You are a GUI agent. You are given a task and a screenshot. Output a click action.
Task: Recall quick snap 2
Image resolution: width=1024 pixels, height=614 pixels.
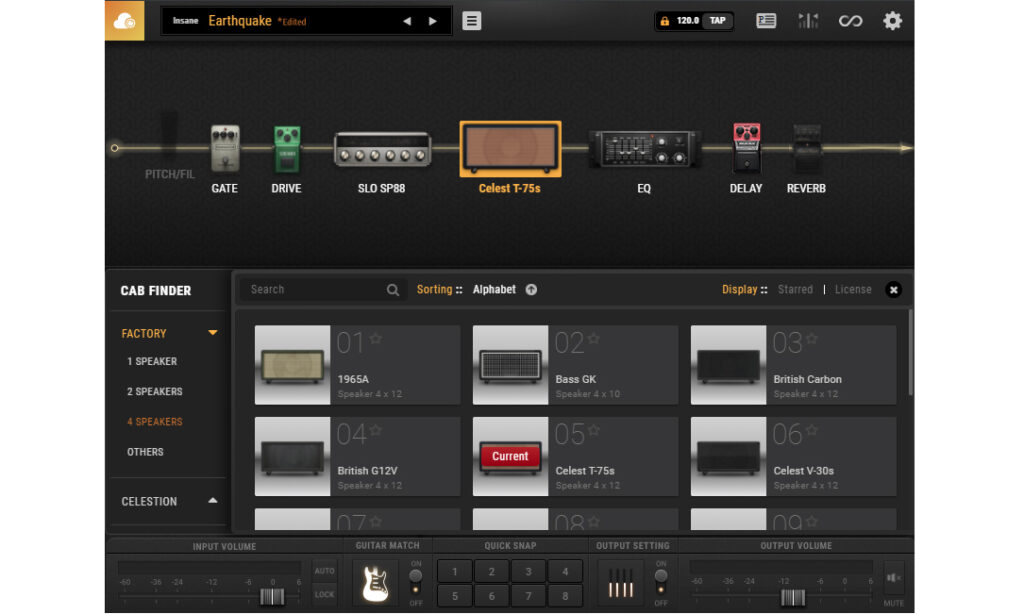492,572
